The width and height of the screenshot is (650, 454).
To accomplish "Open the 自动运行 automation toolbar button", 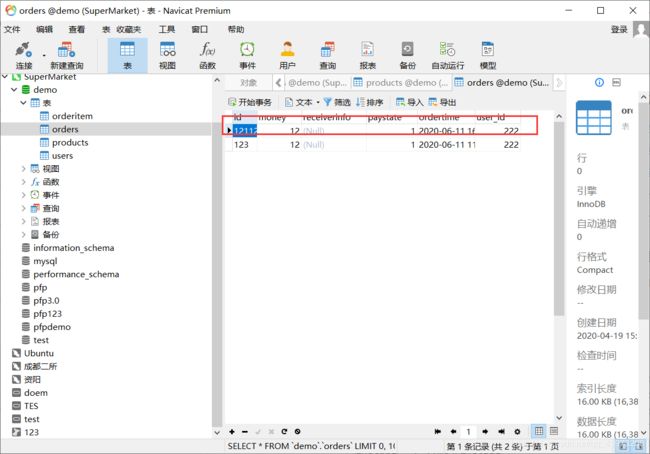I will 448,55.
